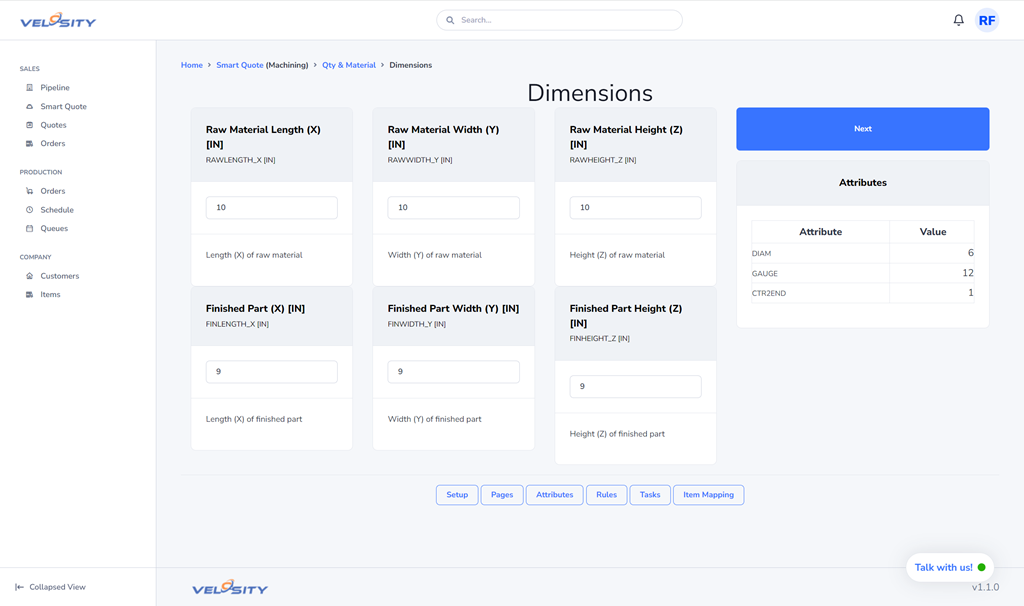The width and height of the screenshot is (1024, 606).
Task: Toggle the Collapsed View sidebar option
Action: 50,587
